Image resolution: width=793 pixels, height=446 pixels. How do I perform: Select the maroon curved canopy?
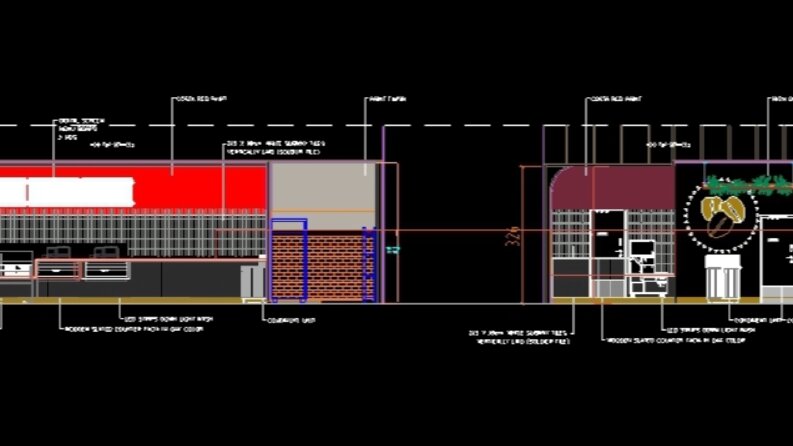click(612, 188)
